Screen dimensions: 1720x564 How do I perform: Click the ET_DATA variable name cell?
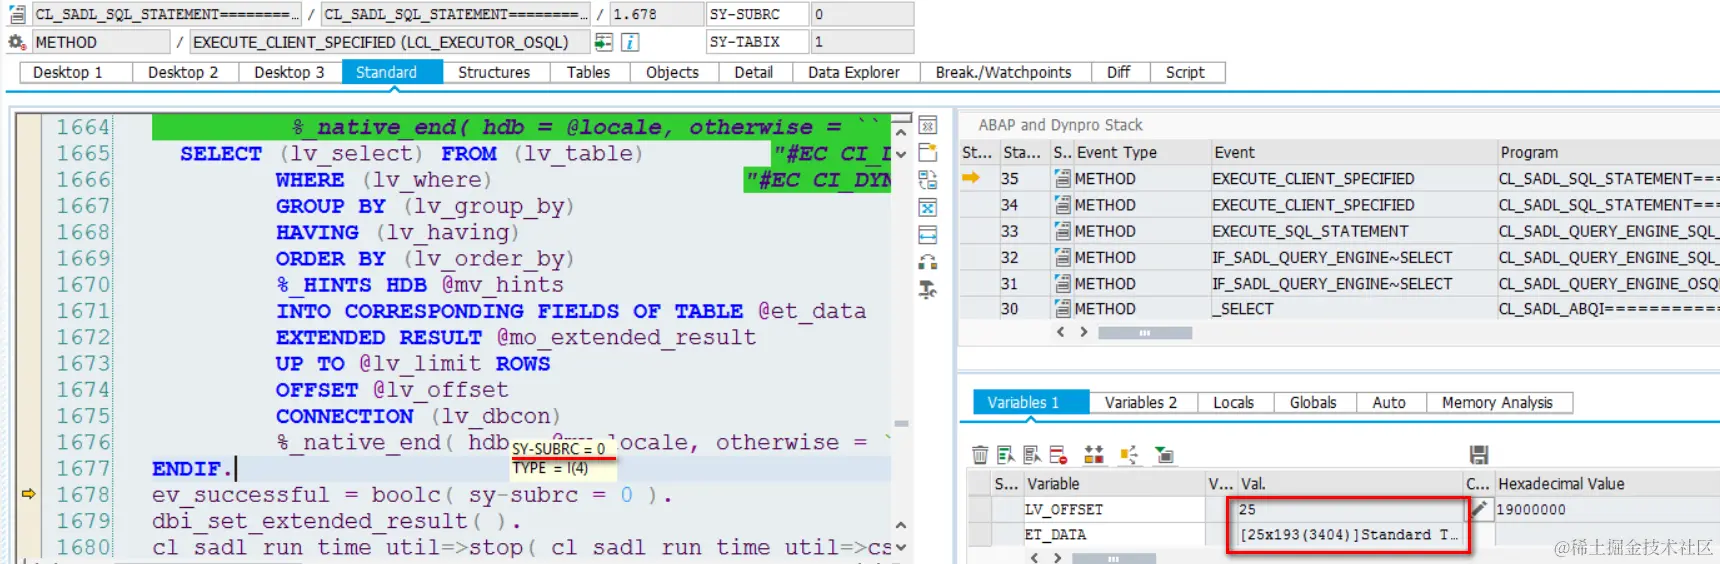click(1113, 535)
